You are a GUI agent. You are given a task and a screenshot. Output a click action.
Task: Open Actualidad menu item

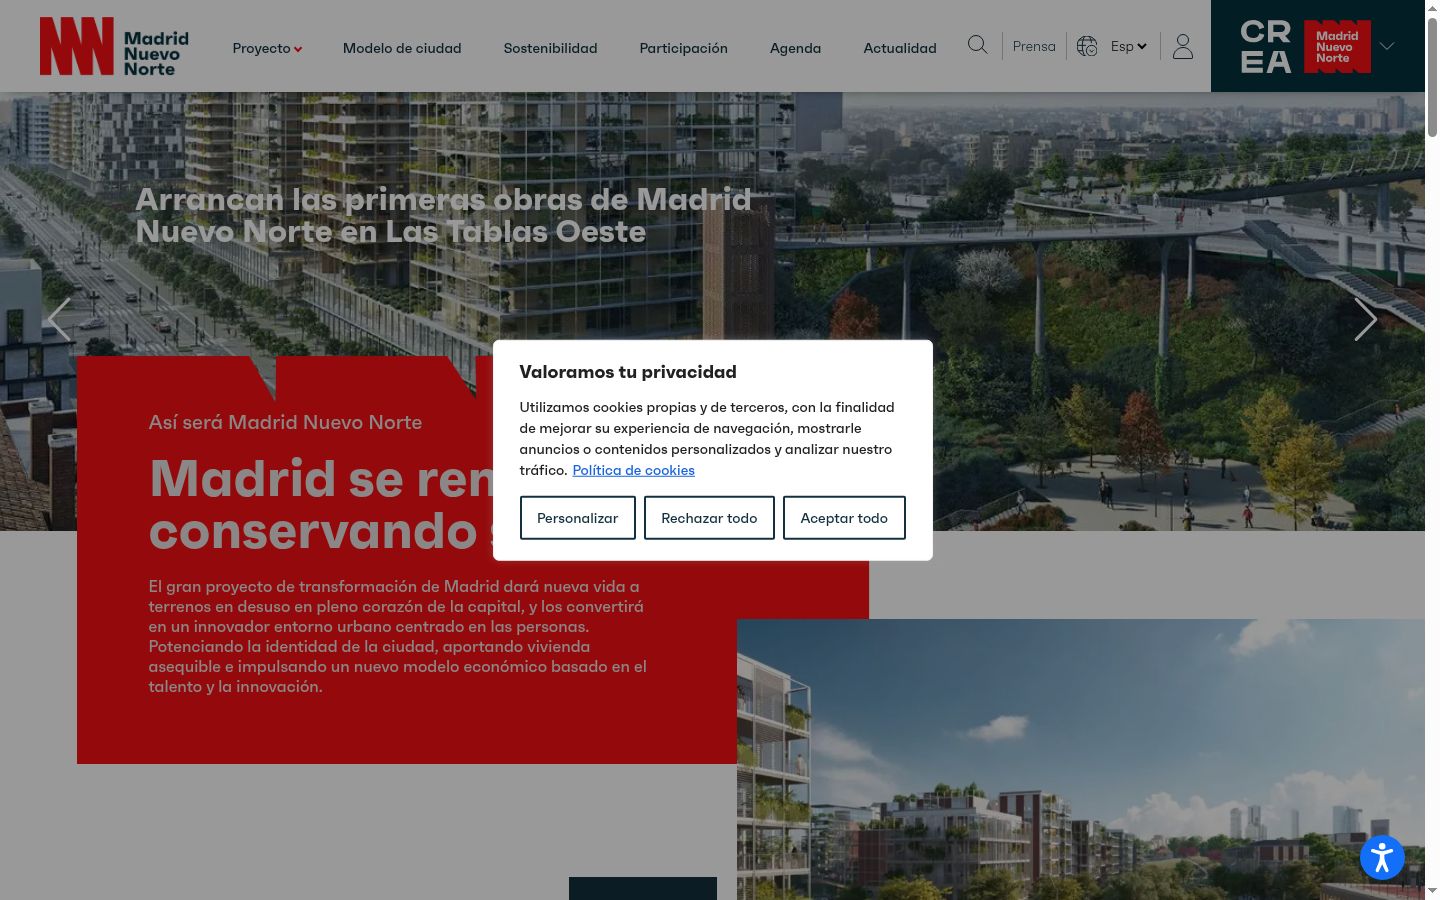pos(900,48)
